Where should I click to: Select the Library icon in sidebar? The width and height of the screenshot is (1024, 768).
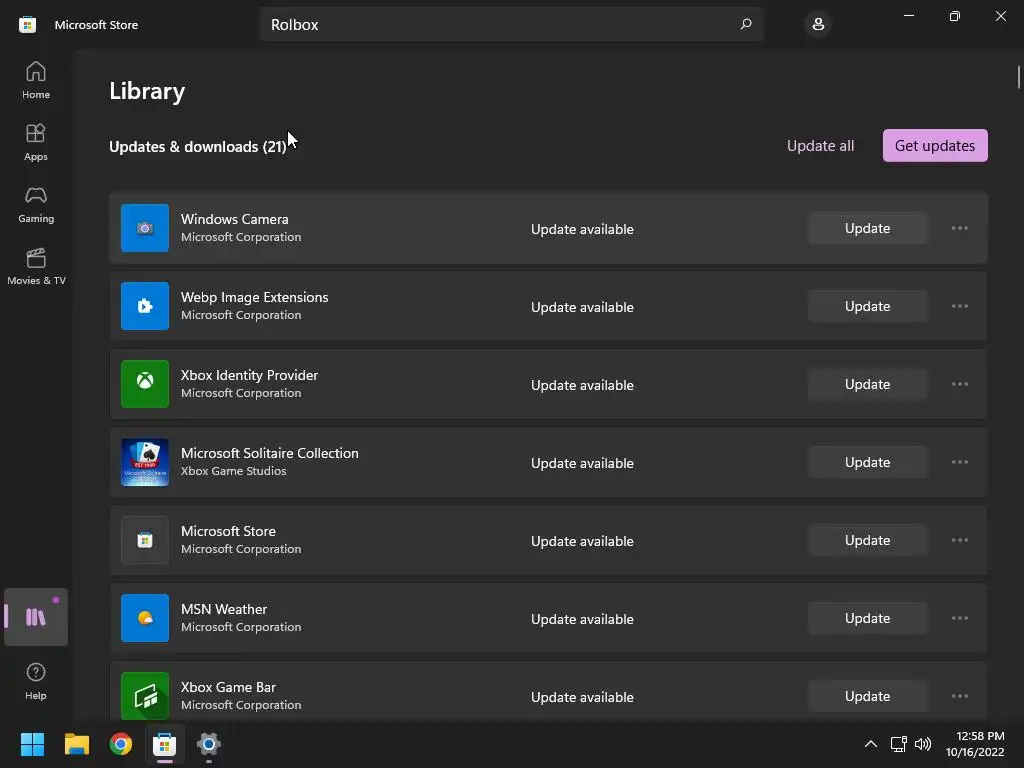click(x=36, y=616)
